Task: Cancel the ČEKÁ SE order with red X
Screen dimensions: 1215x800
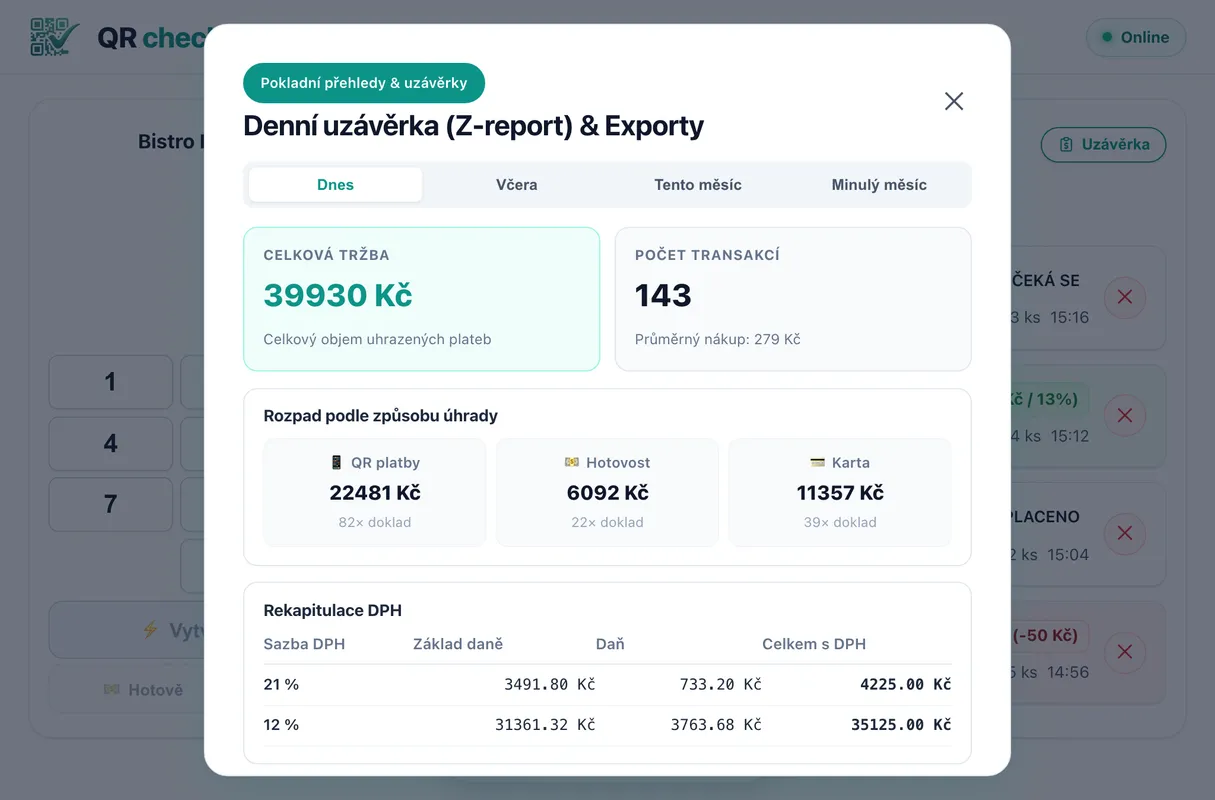Action: (1124, 297)
